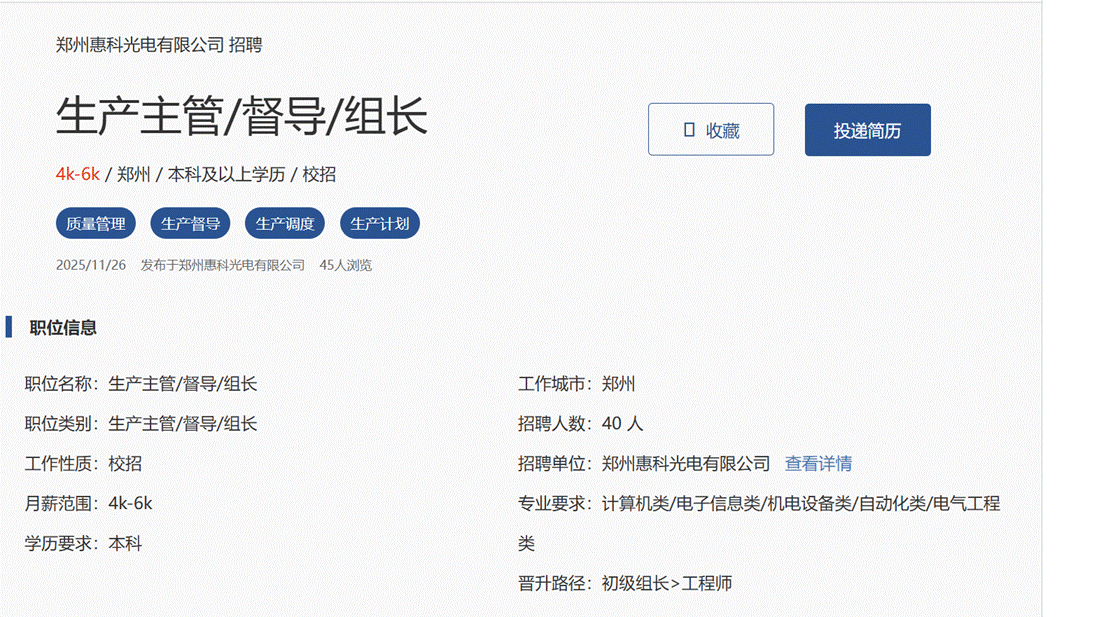Click the 学历要求 本科 field
Viewport: 1106px width, 617px height.
[83, 544]
